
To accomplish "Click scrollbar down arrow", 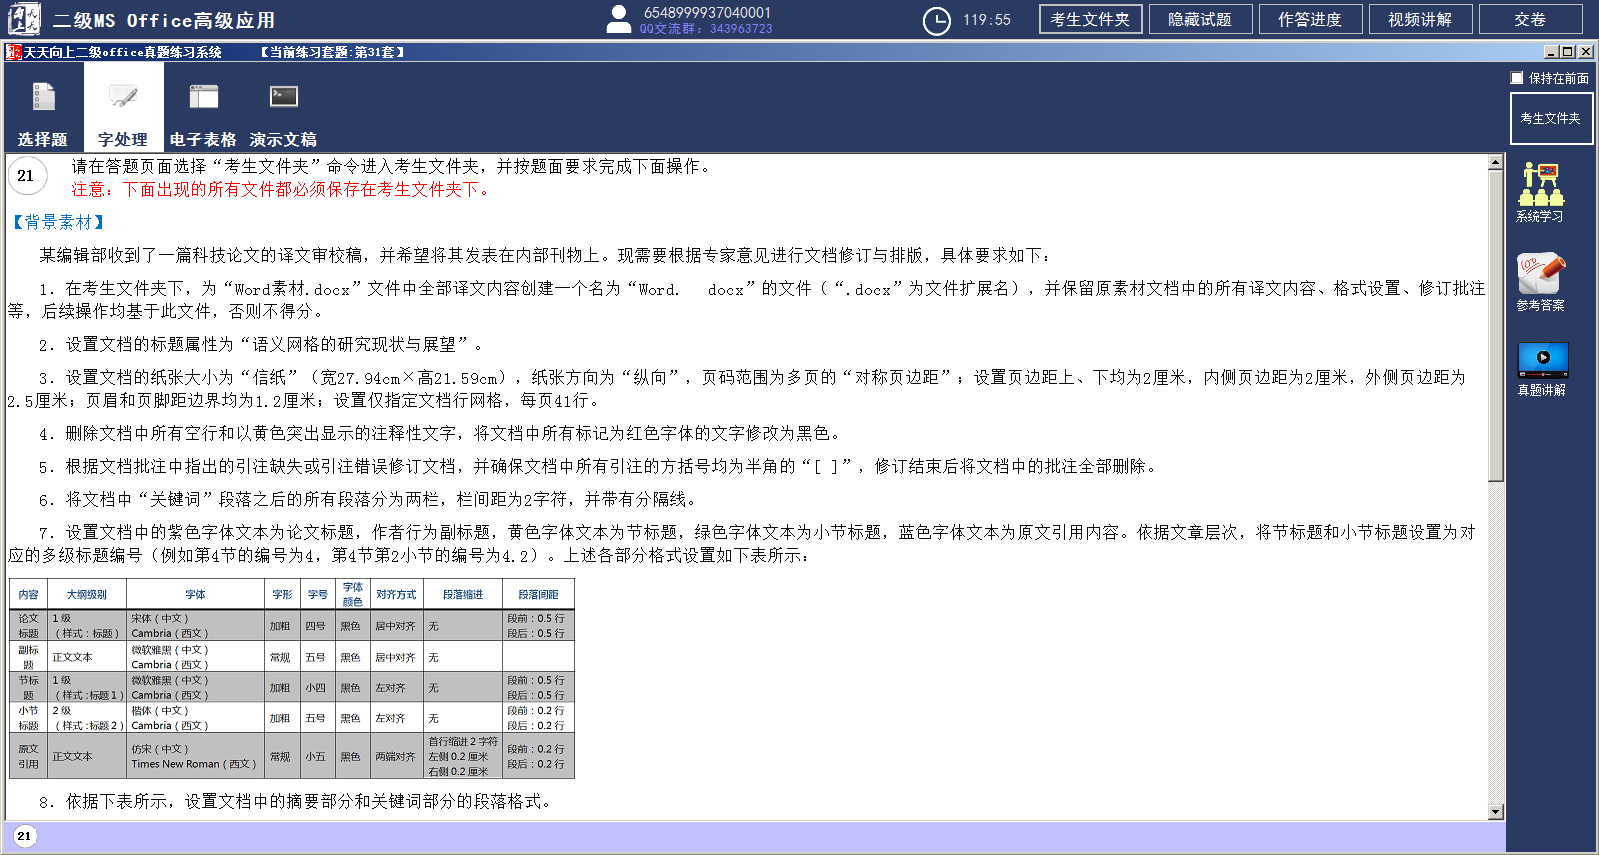I will [x=1496, y=813].
